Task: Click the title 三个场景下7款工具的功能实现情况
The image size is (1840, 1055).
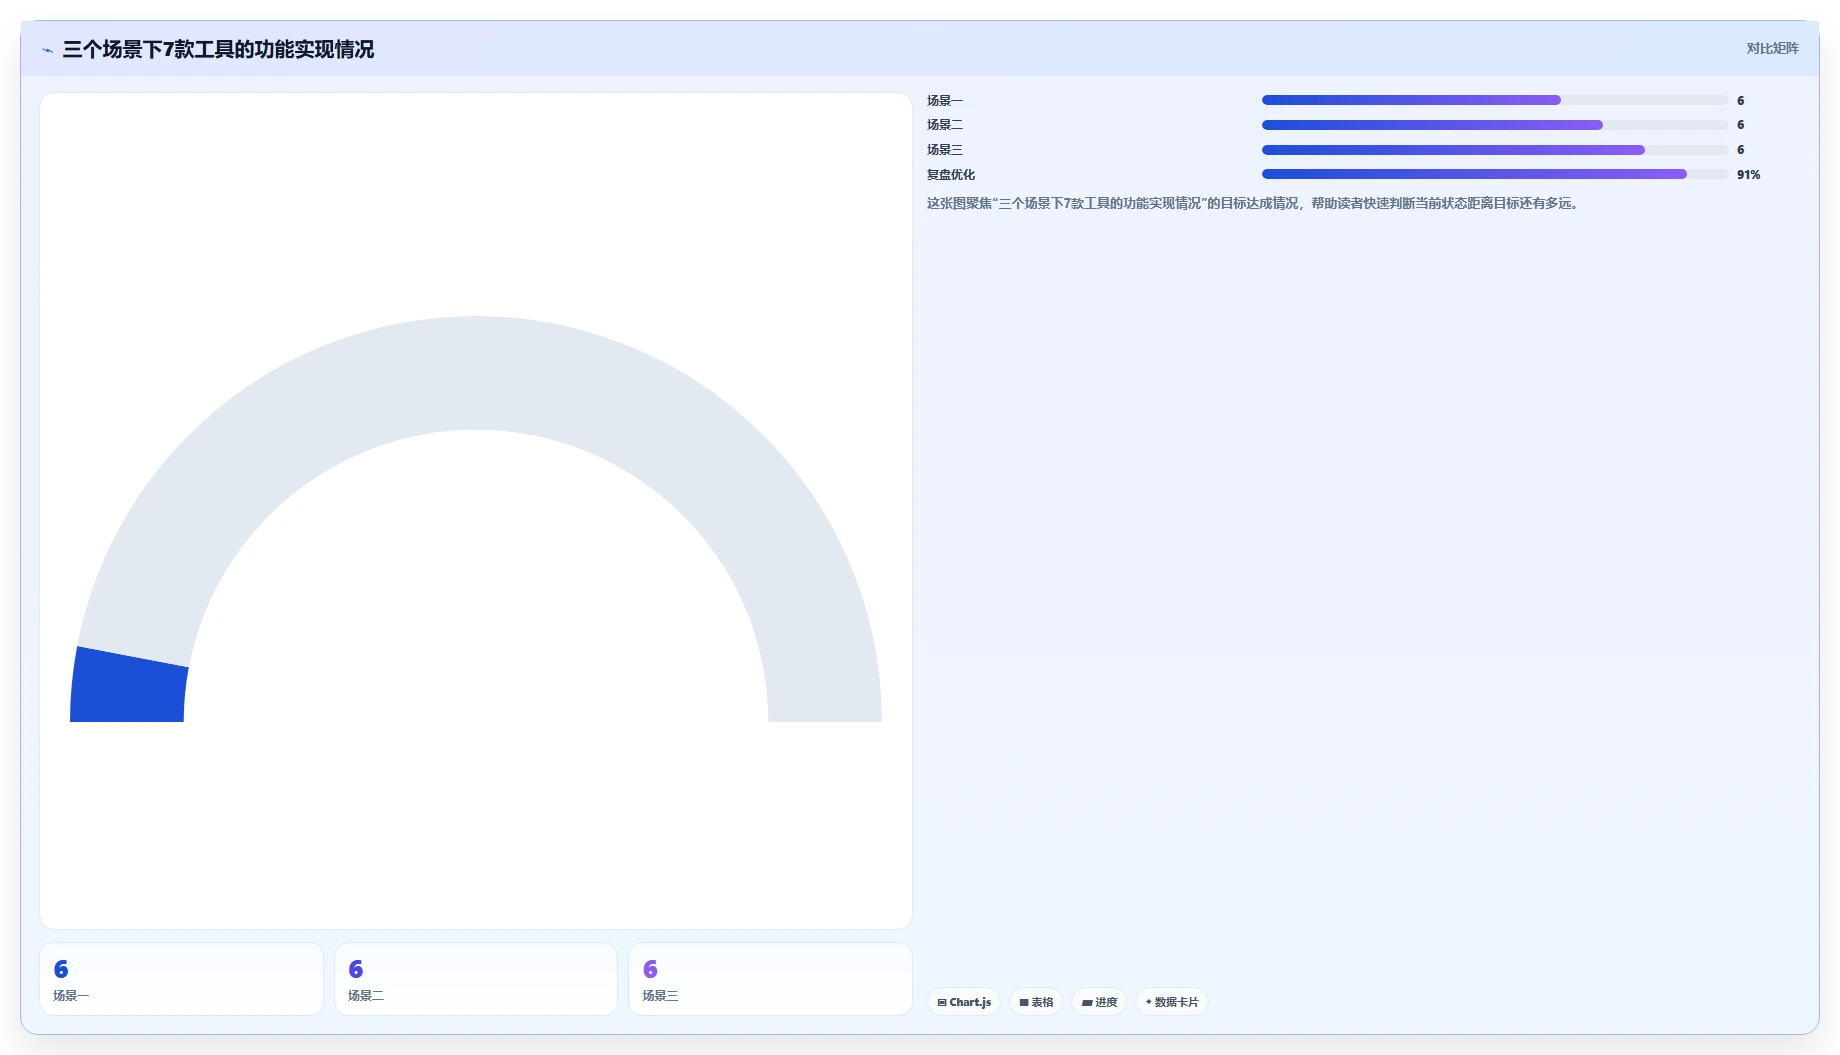Action: [x=218, y=49]
